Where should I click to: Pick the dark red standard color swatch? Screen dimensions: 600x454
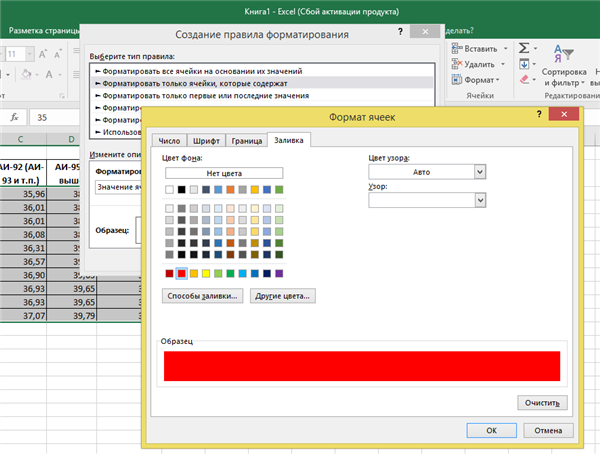coord(169,273)
